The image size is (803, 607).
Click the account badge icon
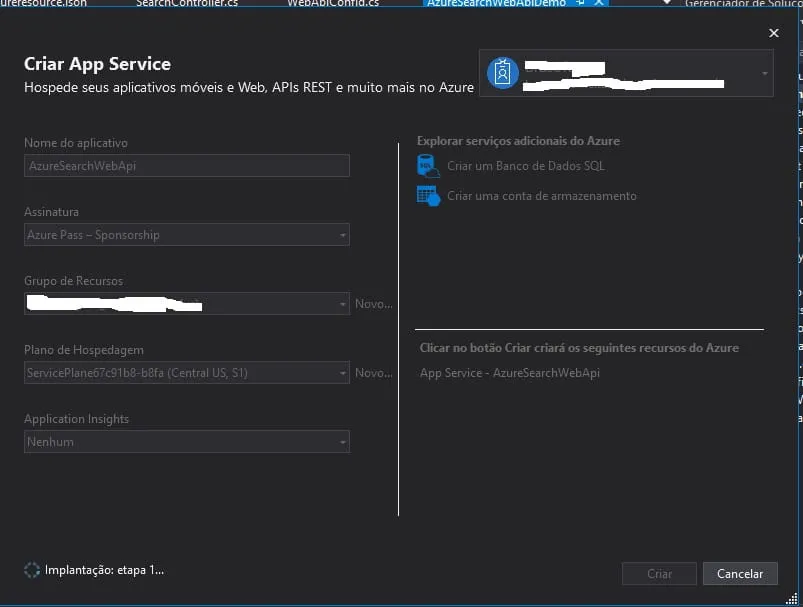pos(502,73)
